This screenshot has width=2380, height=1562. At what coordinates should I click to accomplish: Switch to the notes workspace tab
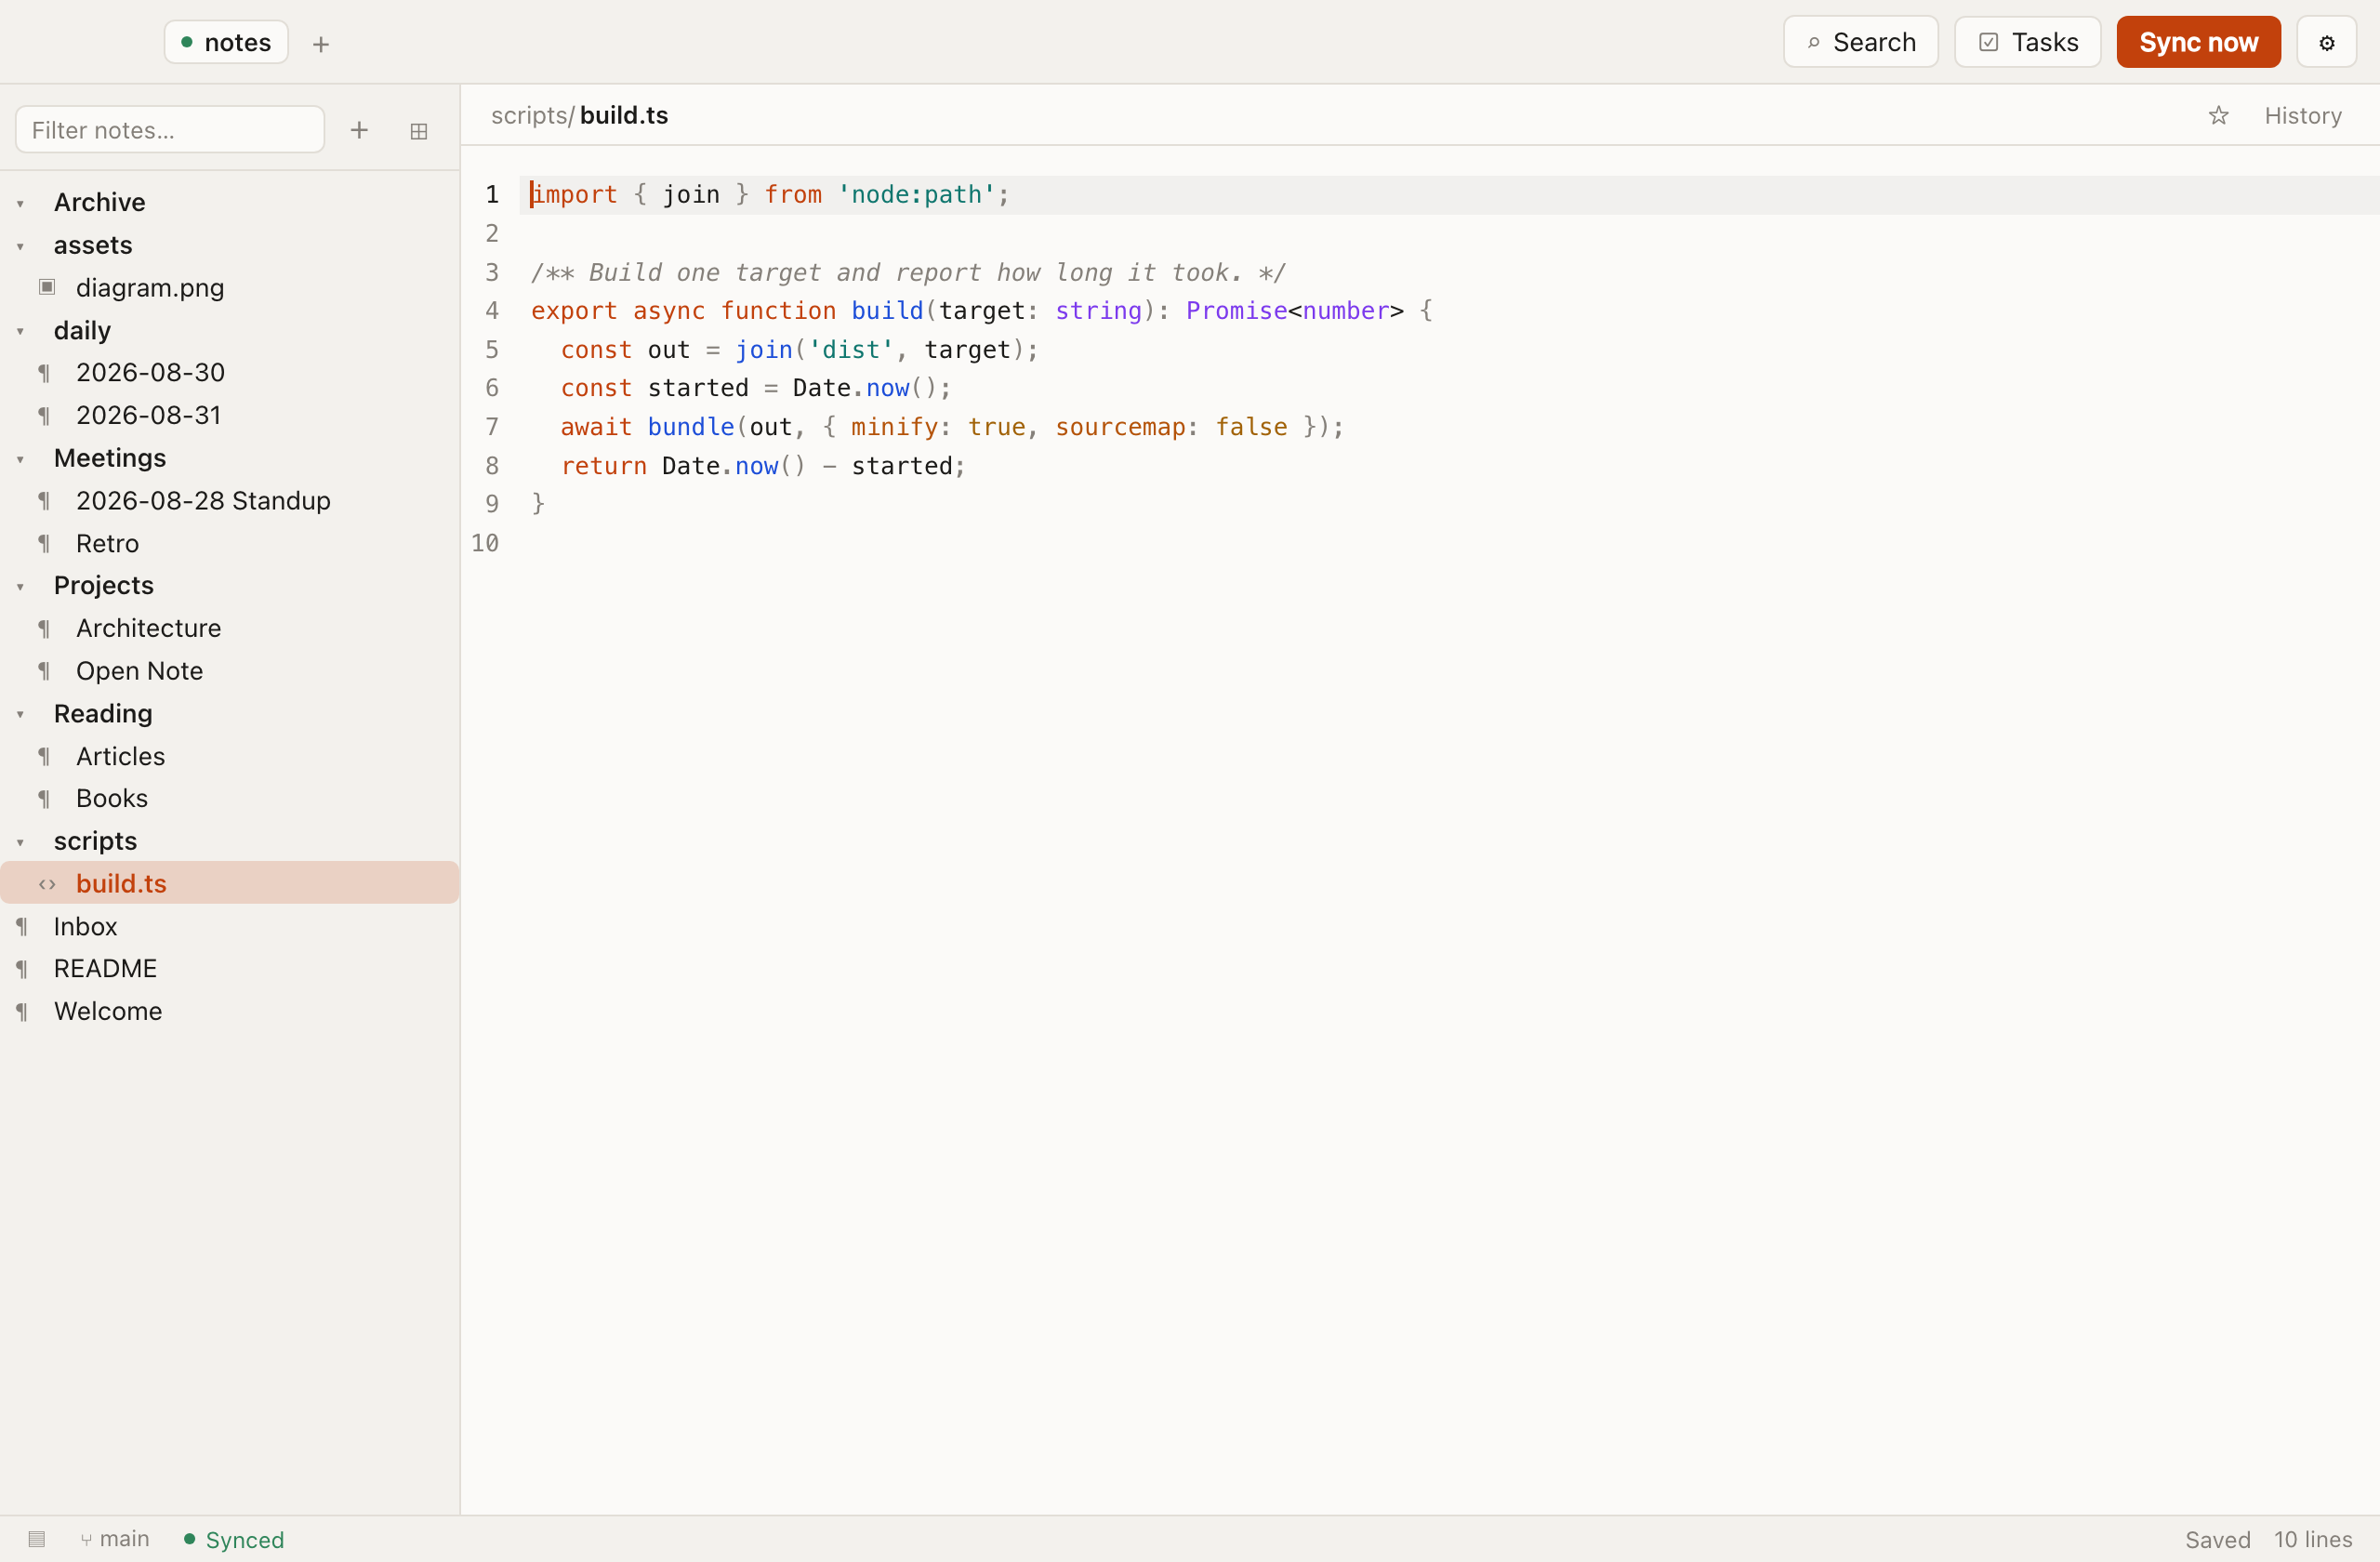226,43
